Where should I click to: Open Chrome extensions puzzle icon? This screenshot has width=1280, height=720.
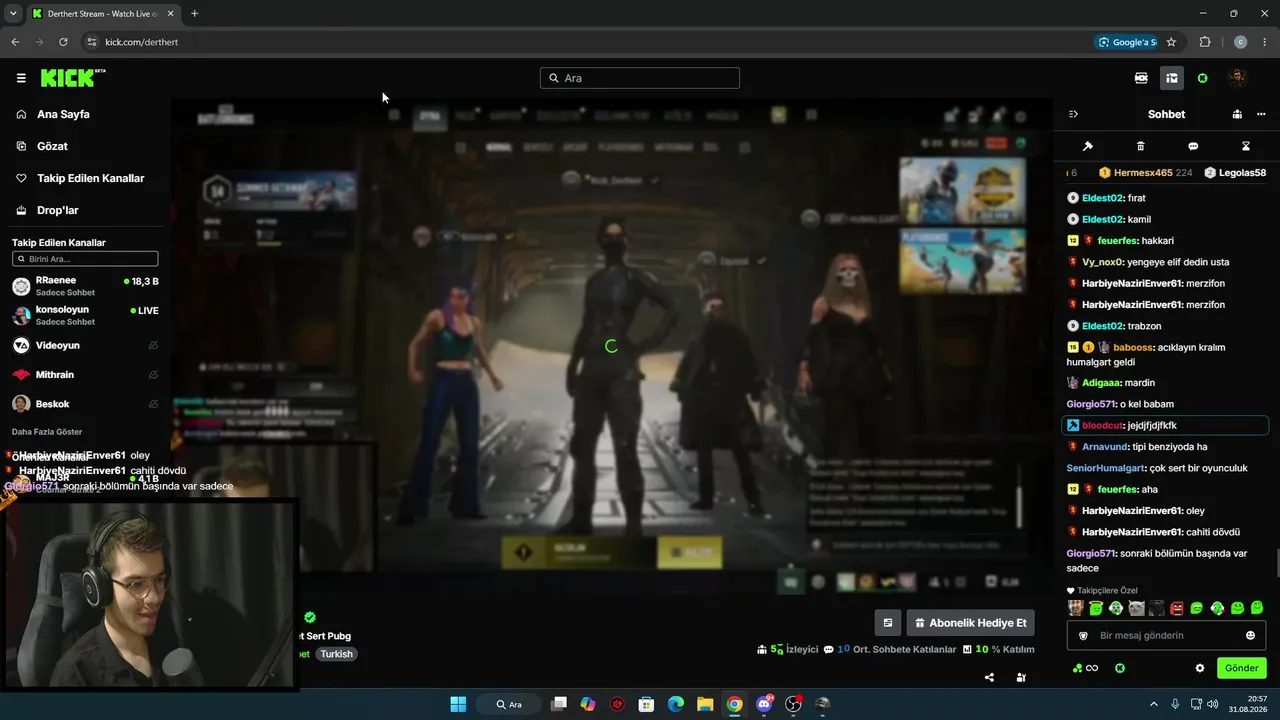[1205, 42]
